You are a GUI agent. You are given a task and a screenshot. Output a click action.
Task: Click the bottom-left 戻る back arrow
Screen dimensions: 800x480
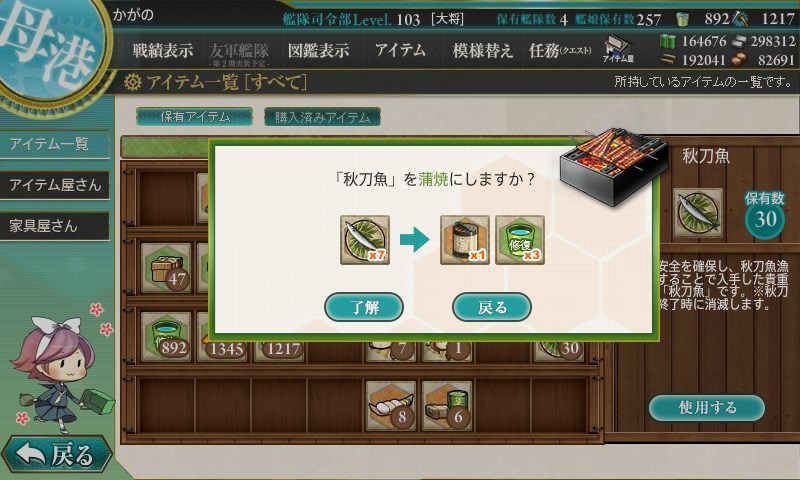[56, 454]
